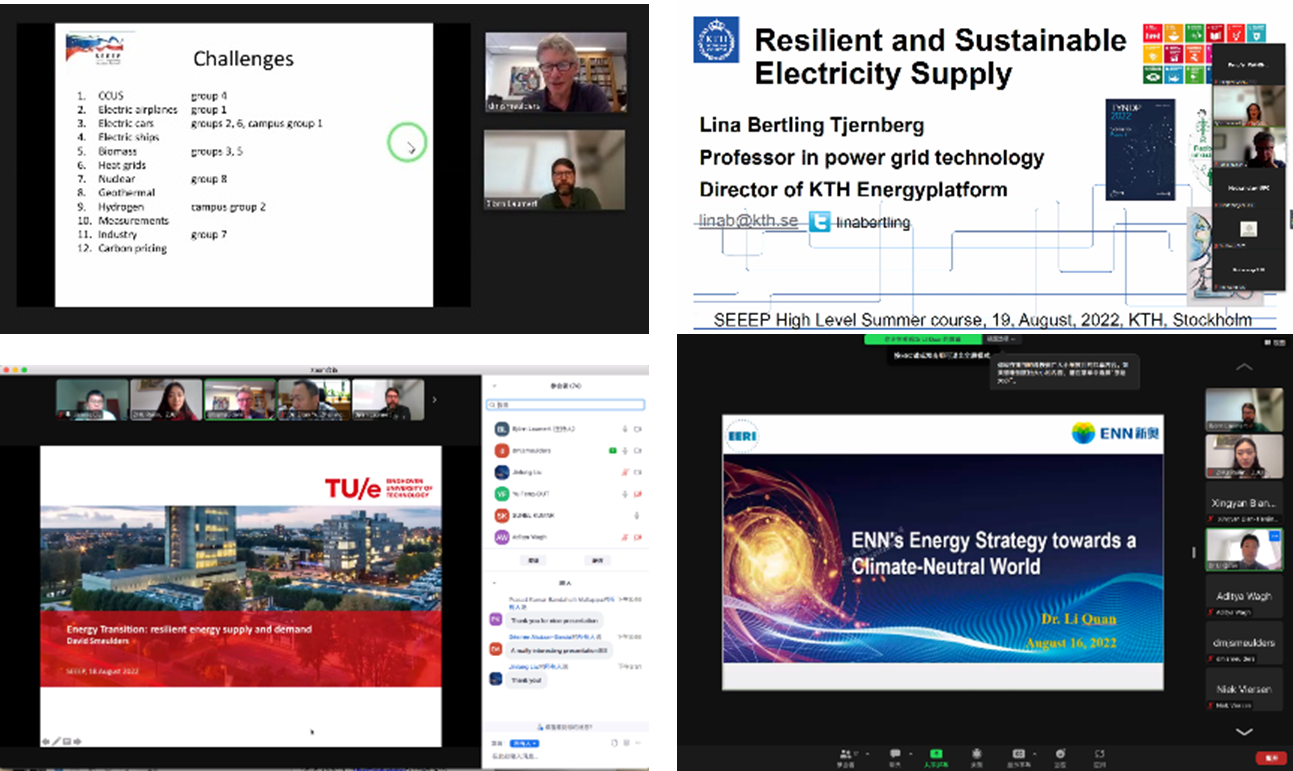Image resolution: width=1293 pixels, height=771 pixels.
Task: Click the next-slide arrow on TU/e slide
Action: tap(77, 741)
